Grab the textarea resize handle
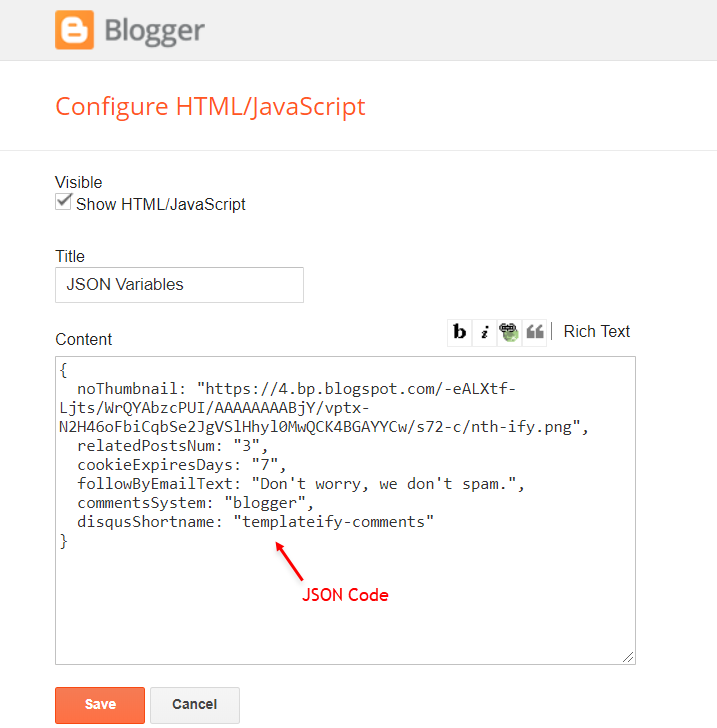 coord(628,657)
